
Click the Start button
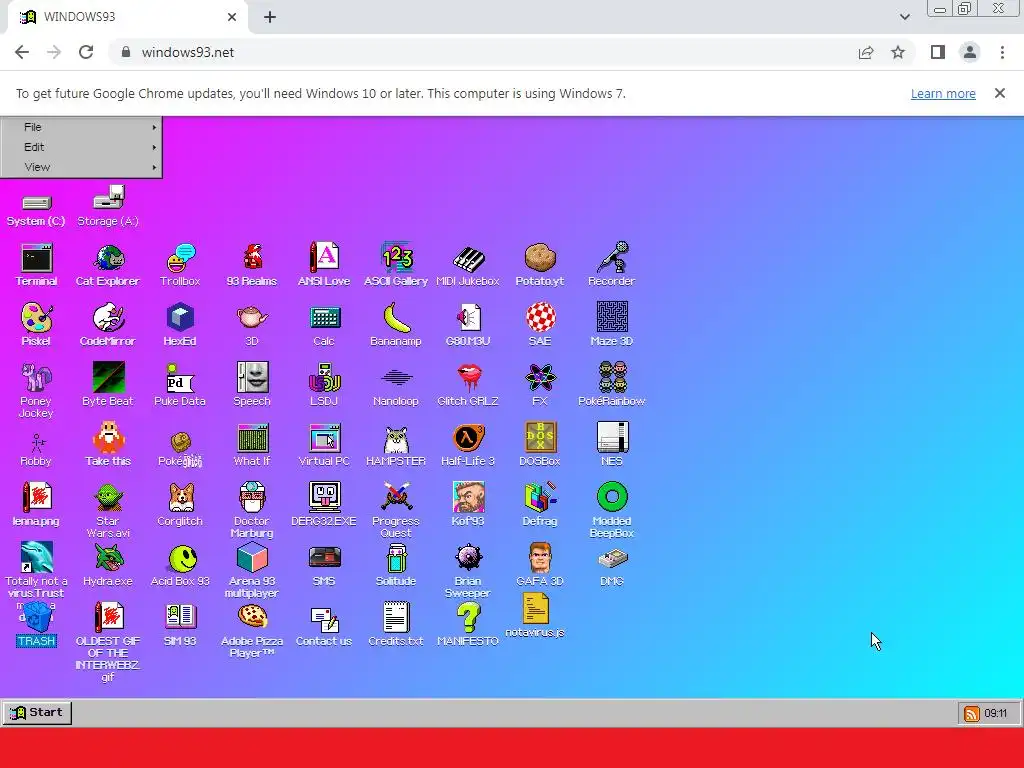click(x=37, y=712)
